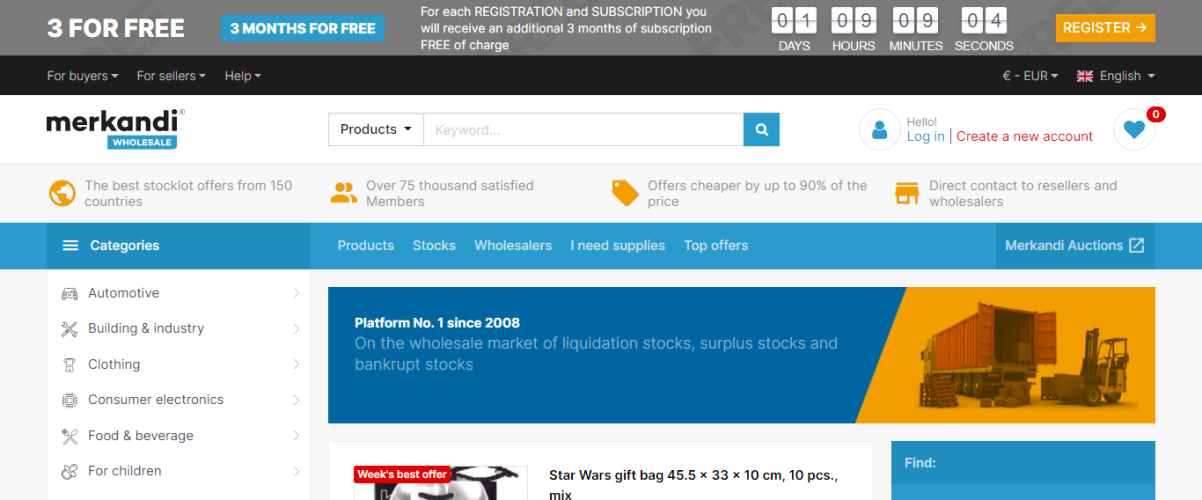
Task: Select the Clothing category label
Action: 114,364
